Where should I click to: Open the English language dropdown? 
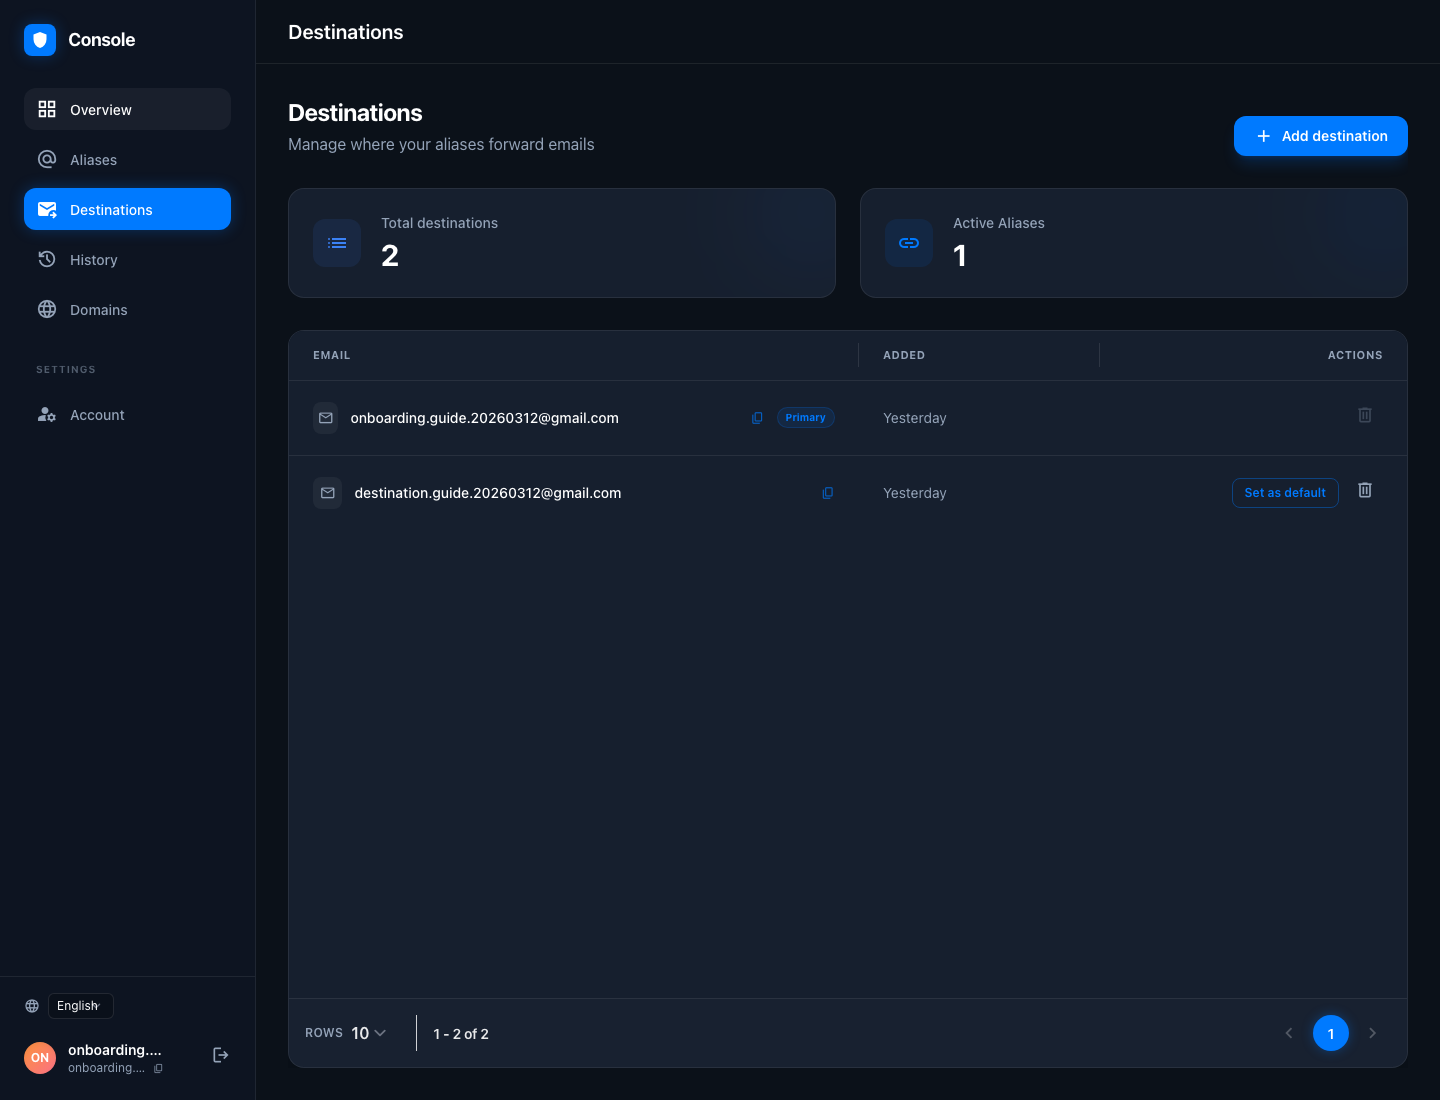click(x=80, y=1006)
